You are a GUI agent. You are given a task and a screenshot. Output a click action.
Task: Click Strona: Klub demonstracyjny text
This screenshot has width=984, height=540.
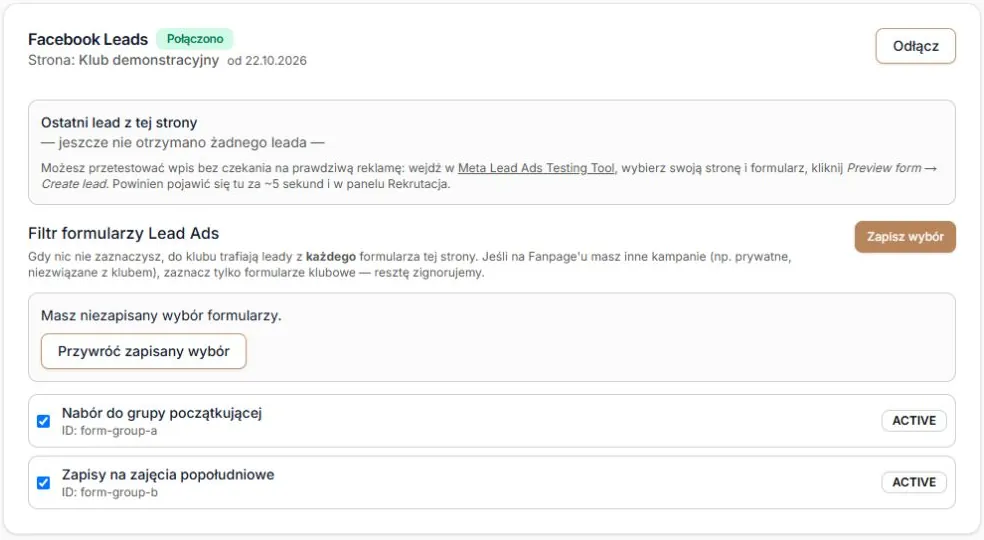coord(124,60)
